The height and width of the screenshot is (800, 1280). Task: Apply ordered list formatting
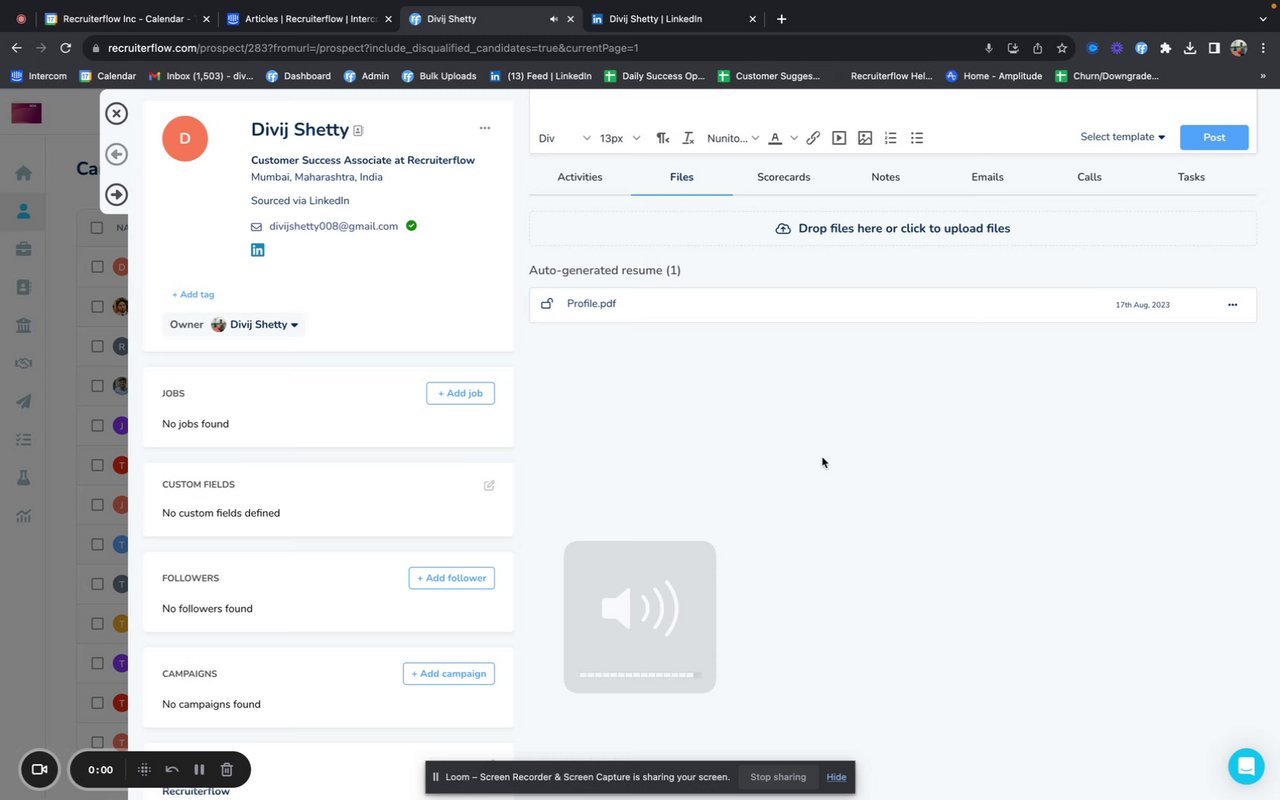pyautogui.click(x=891, y=138)
